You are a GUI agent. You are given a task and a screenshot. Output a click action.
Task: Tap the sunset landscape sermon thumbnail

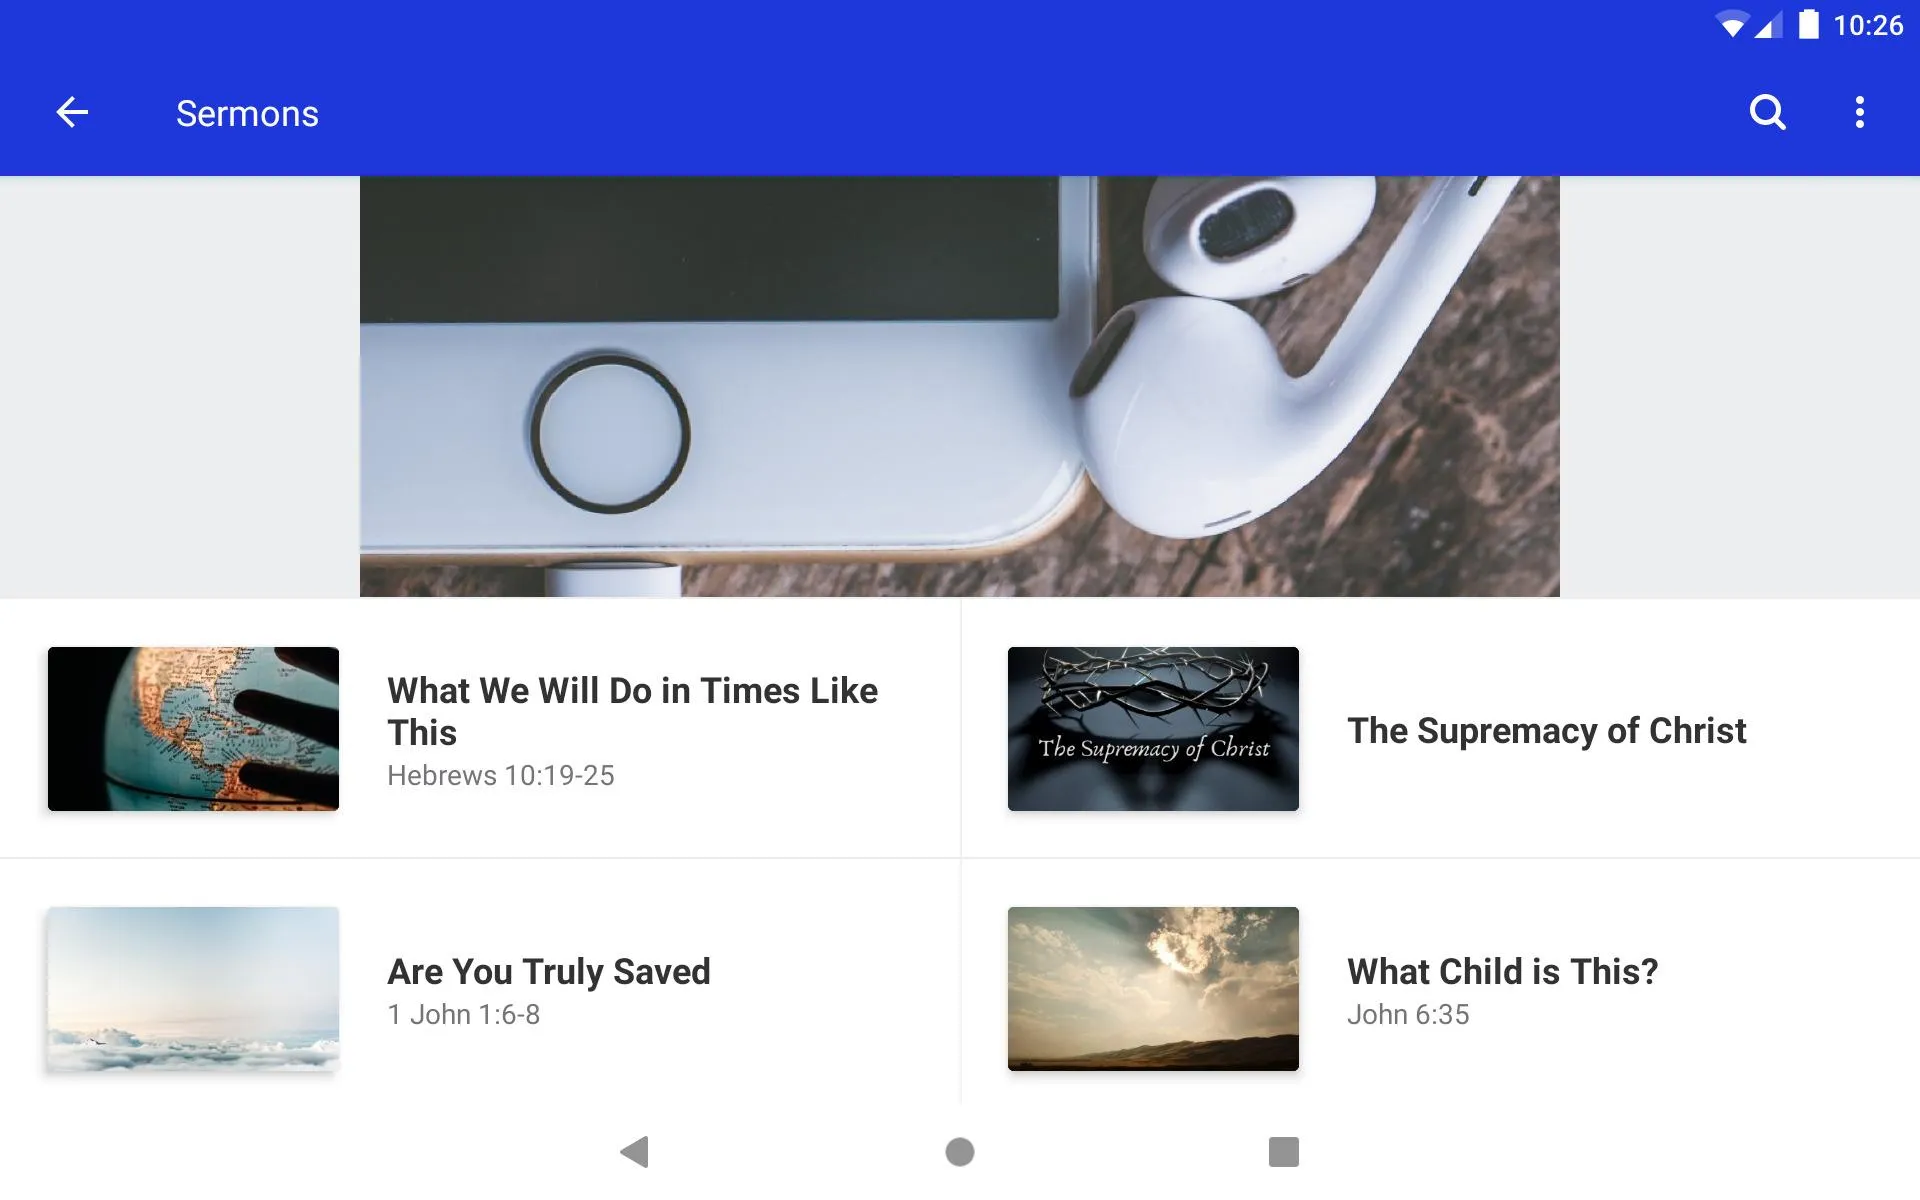coord(1153,988)
